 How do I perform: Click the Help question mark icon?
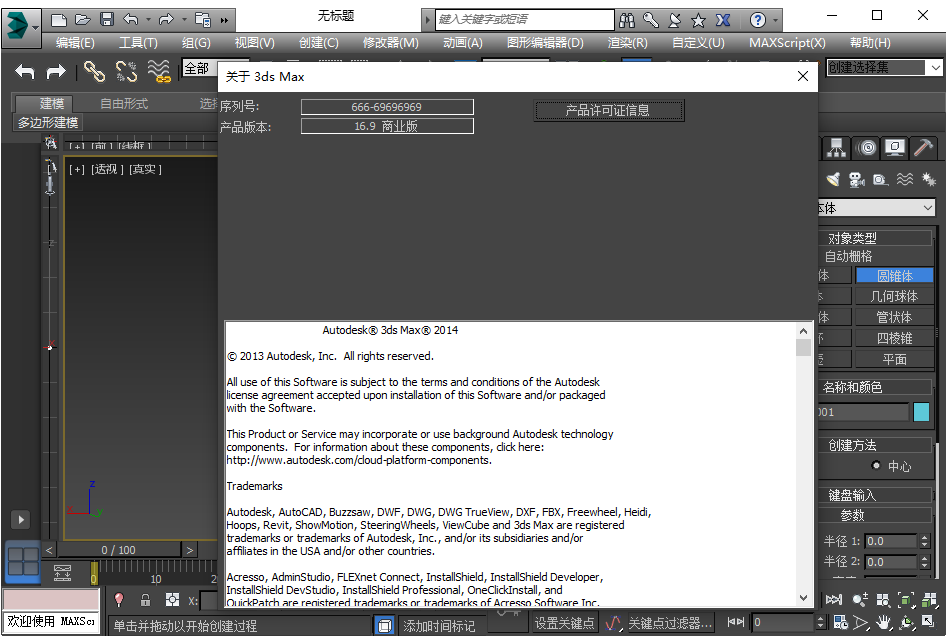757,21
